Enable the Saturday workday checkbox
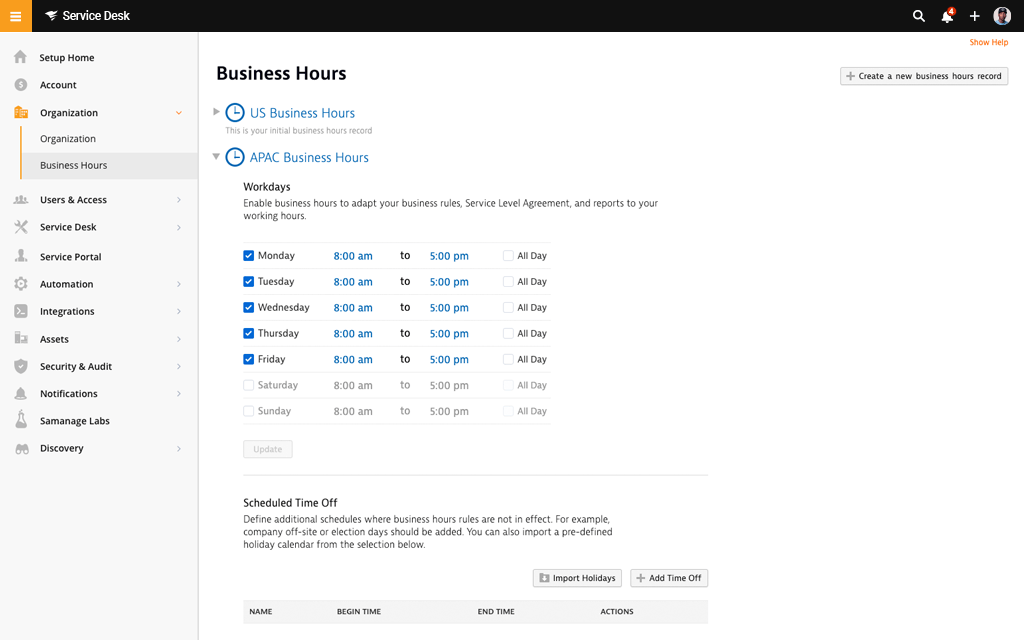 (x=249, y=385)
